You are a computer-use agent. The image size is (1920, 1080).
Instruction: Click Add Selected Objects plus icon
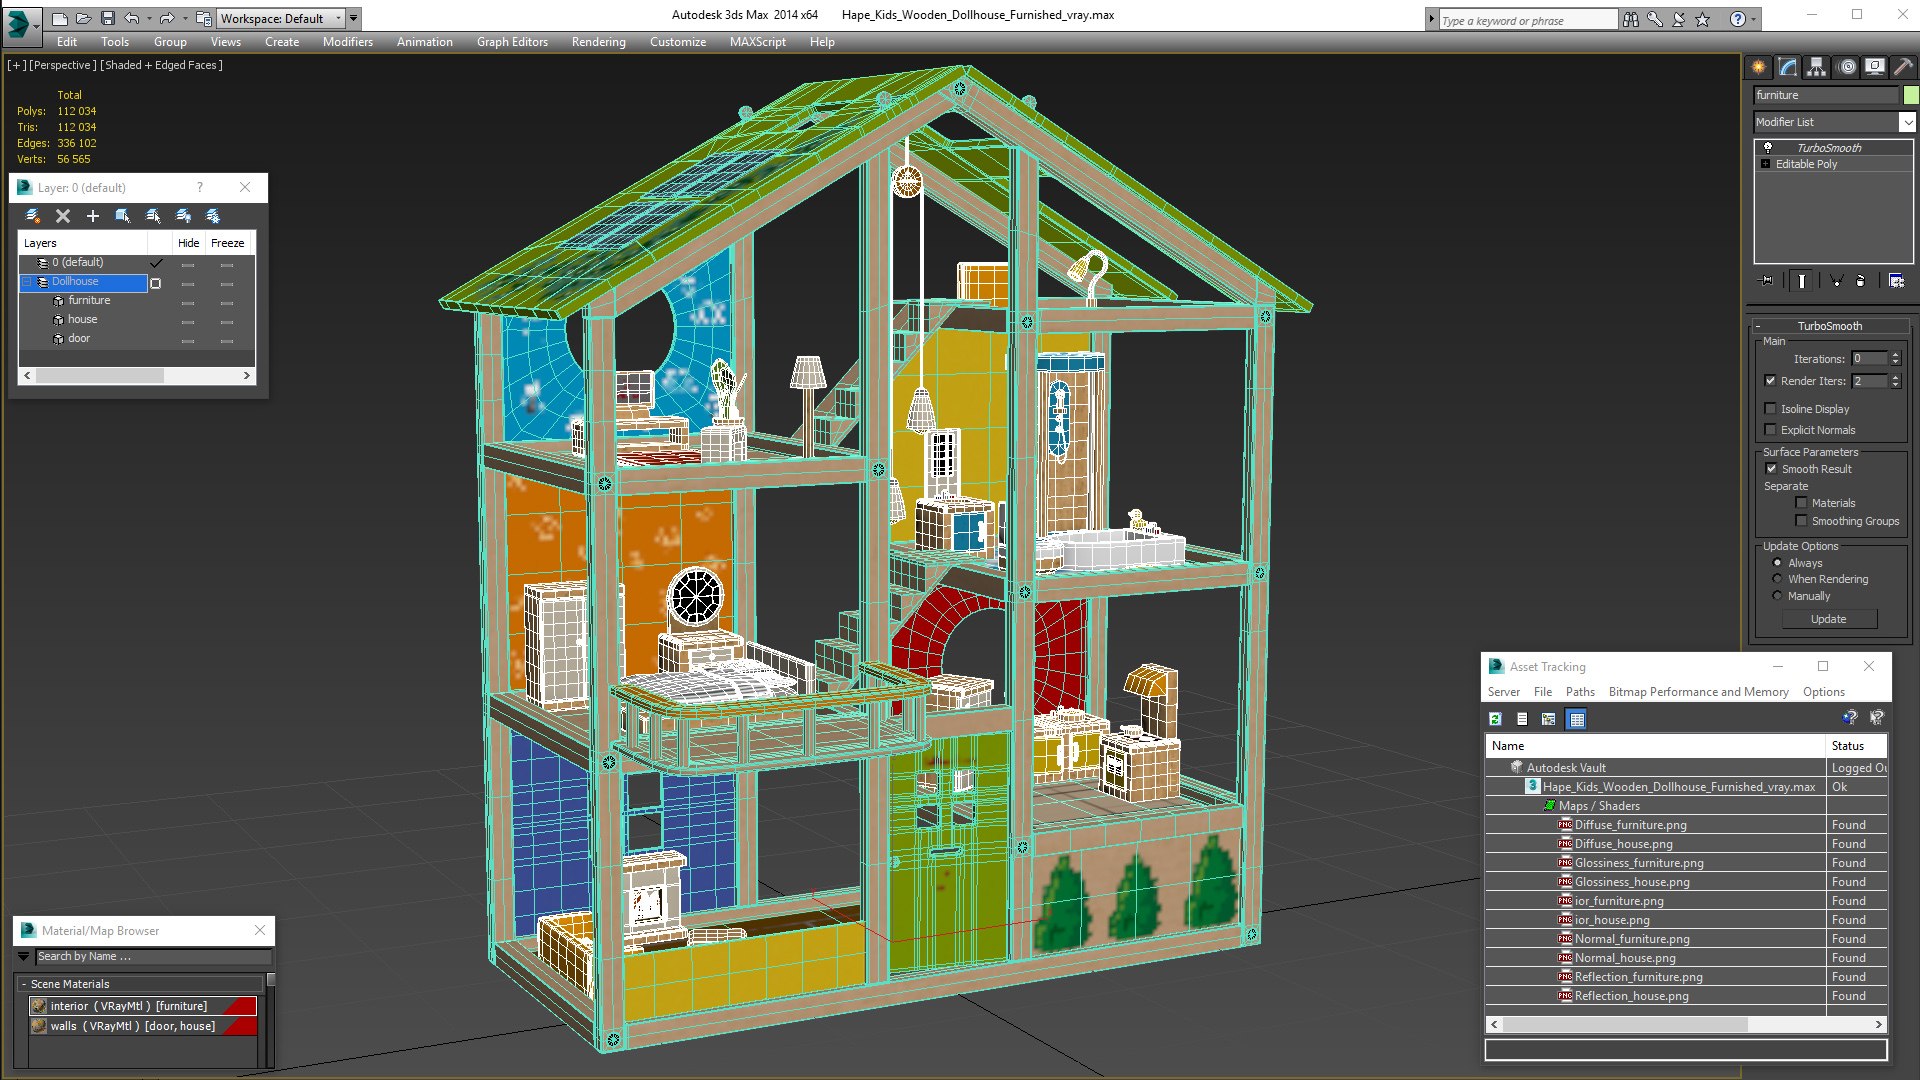click(x=93, y=216)
